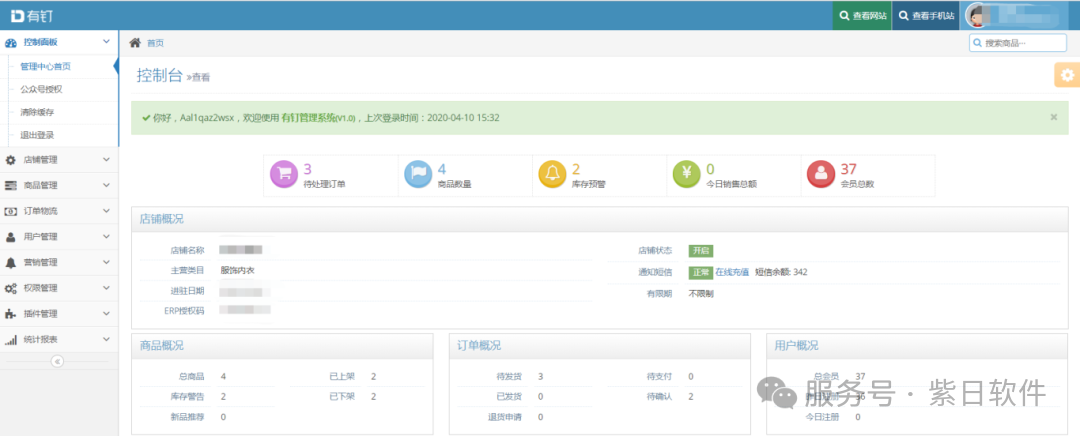Screen dimensions: 1080x436
Task: Click the 有钉 logo in header
Action: 31,16
